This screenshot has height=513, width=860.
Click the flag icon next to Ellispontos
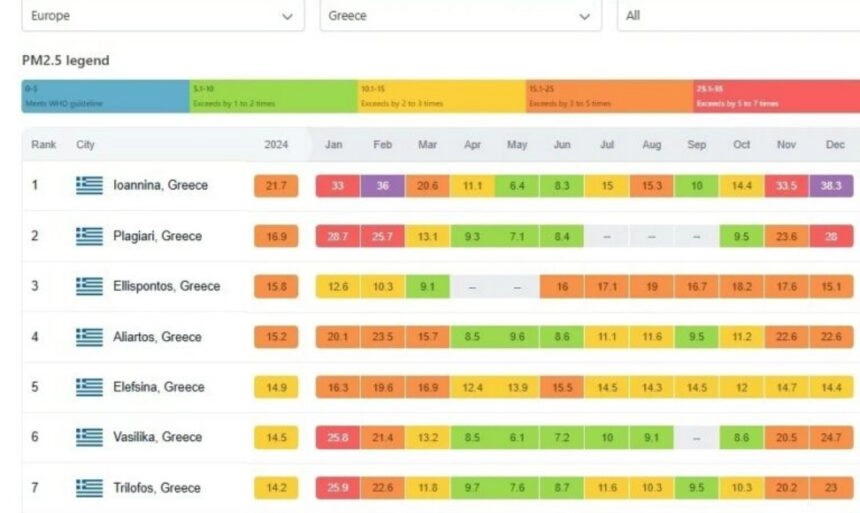coord(89,286)
